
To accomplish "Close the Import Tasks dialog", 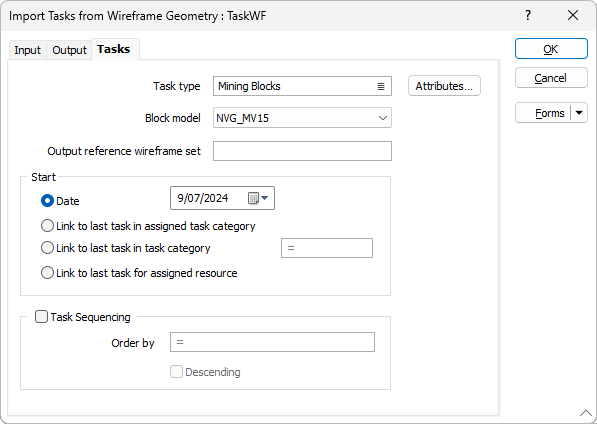I will (x=573, y=15).
